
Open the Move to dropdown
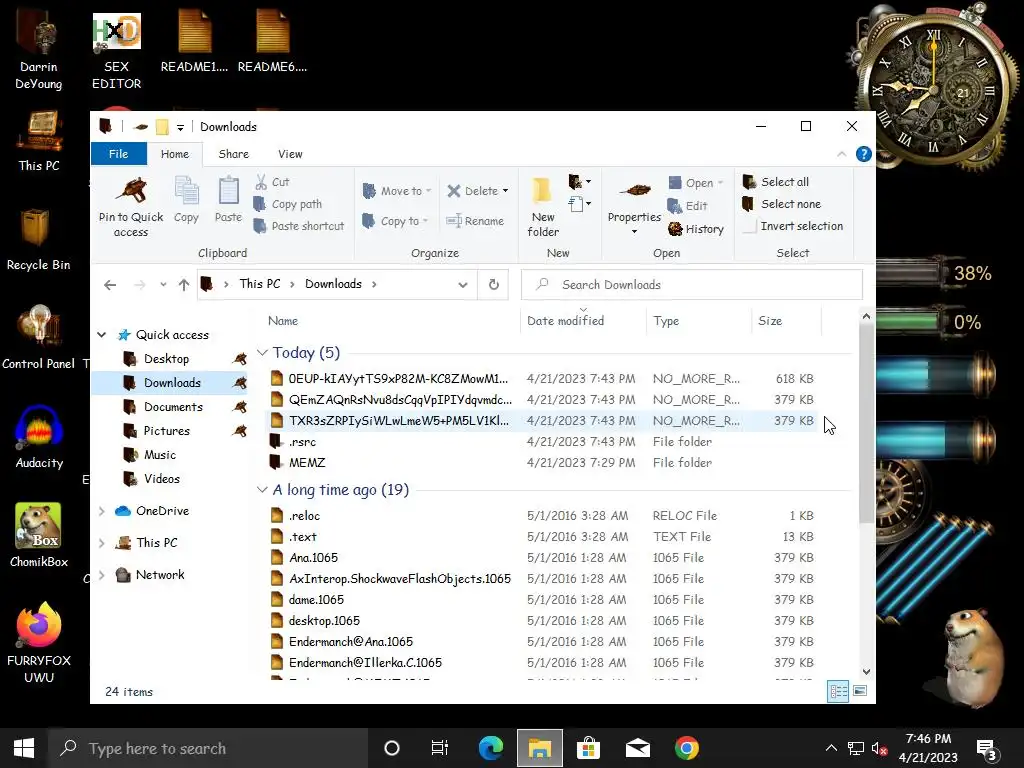point(396,191)
